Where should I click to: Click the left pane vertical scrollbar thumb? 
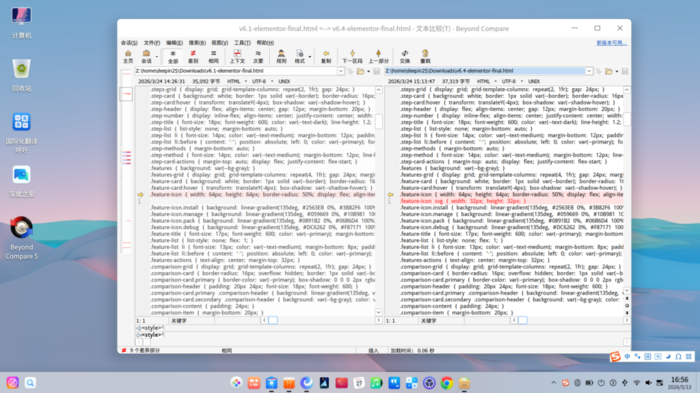click(379, 121)
